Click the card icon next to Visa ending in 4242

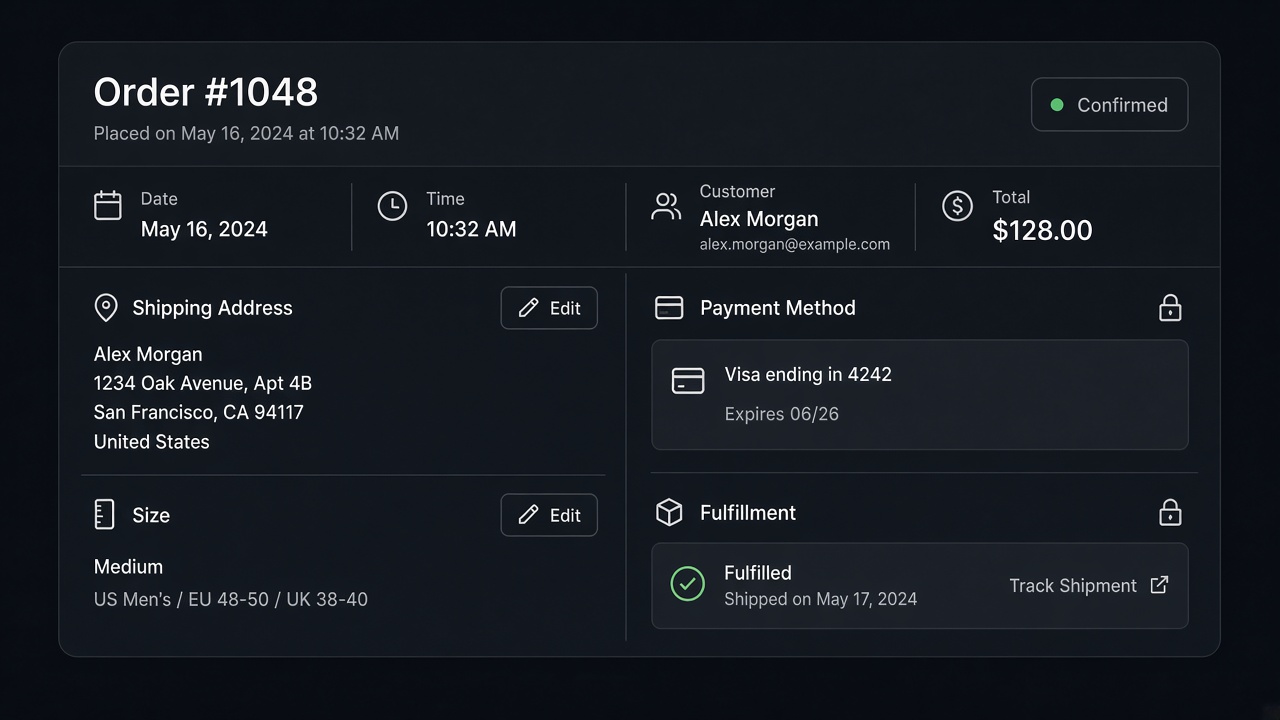(x=688, y=380)
